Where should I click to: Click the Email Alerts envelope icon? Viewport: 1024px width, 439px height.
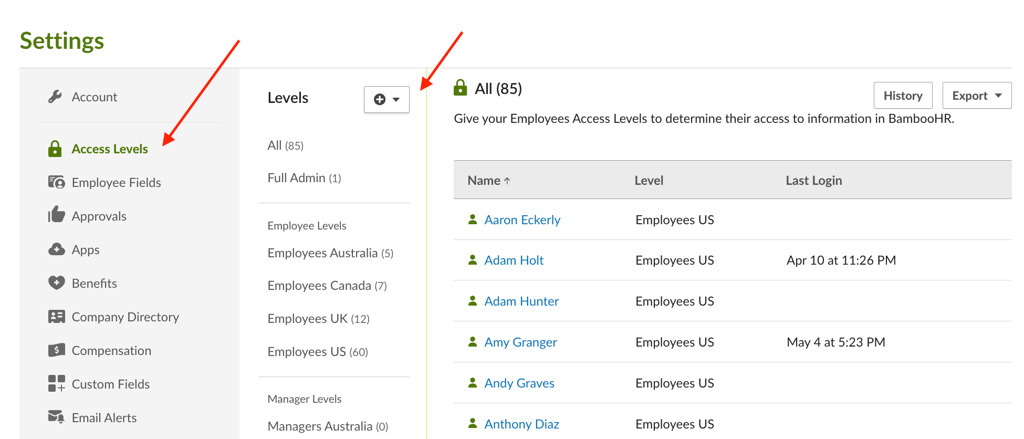pyautogui.click(x=56, y=417)
